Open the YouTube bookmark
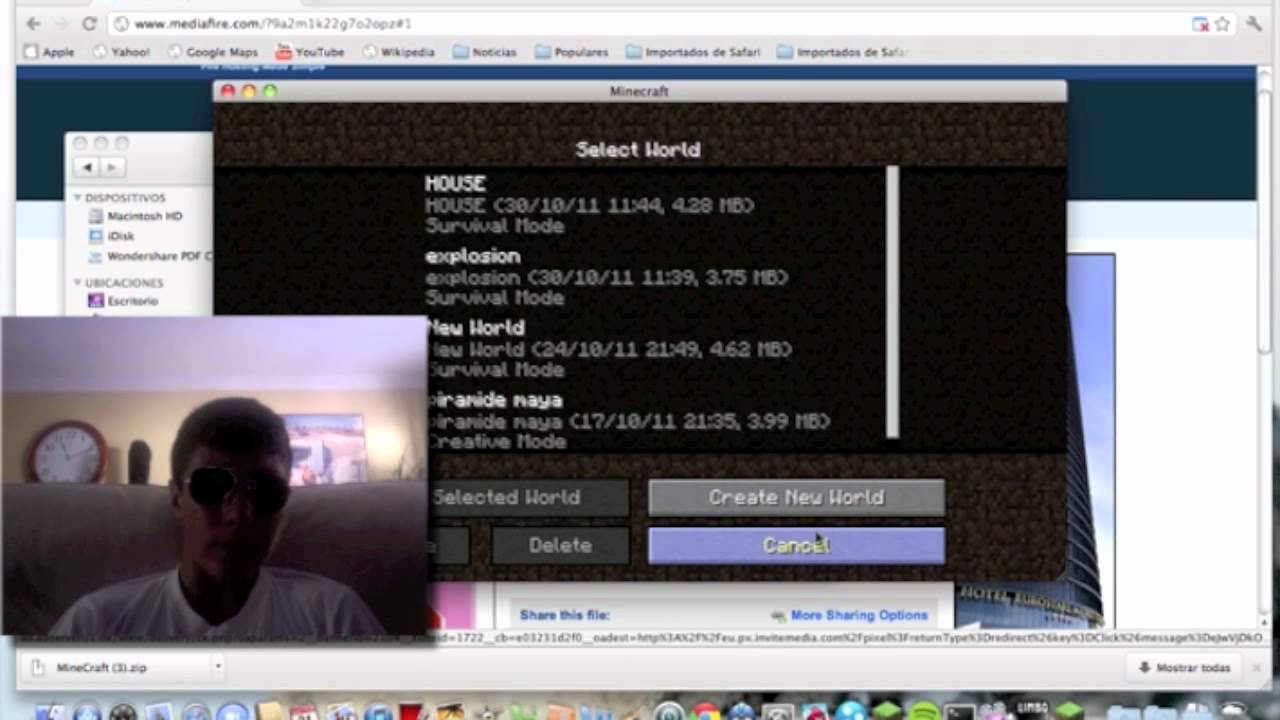This screenshot has width=1280, height=720. pos(310,52)
